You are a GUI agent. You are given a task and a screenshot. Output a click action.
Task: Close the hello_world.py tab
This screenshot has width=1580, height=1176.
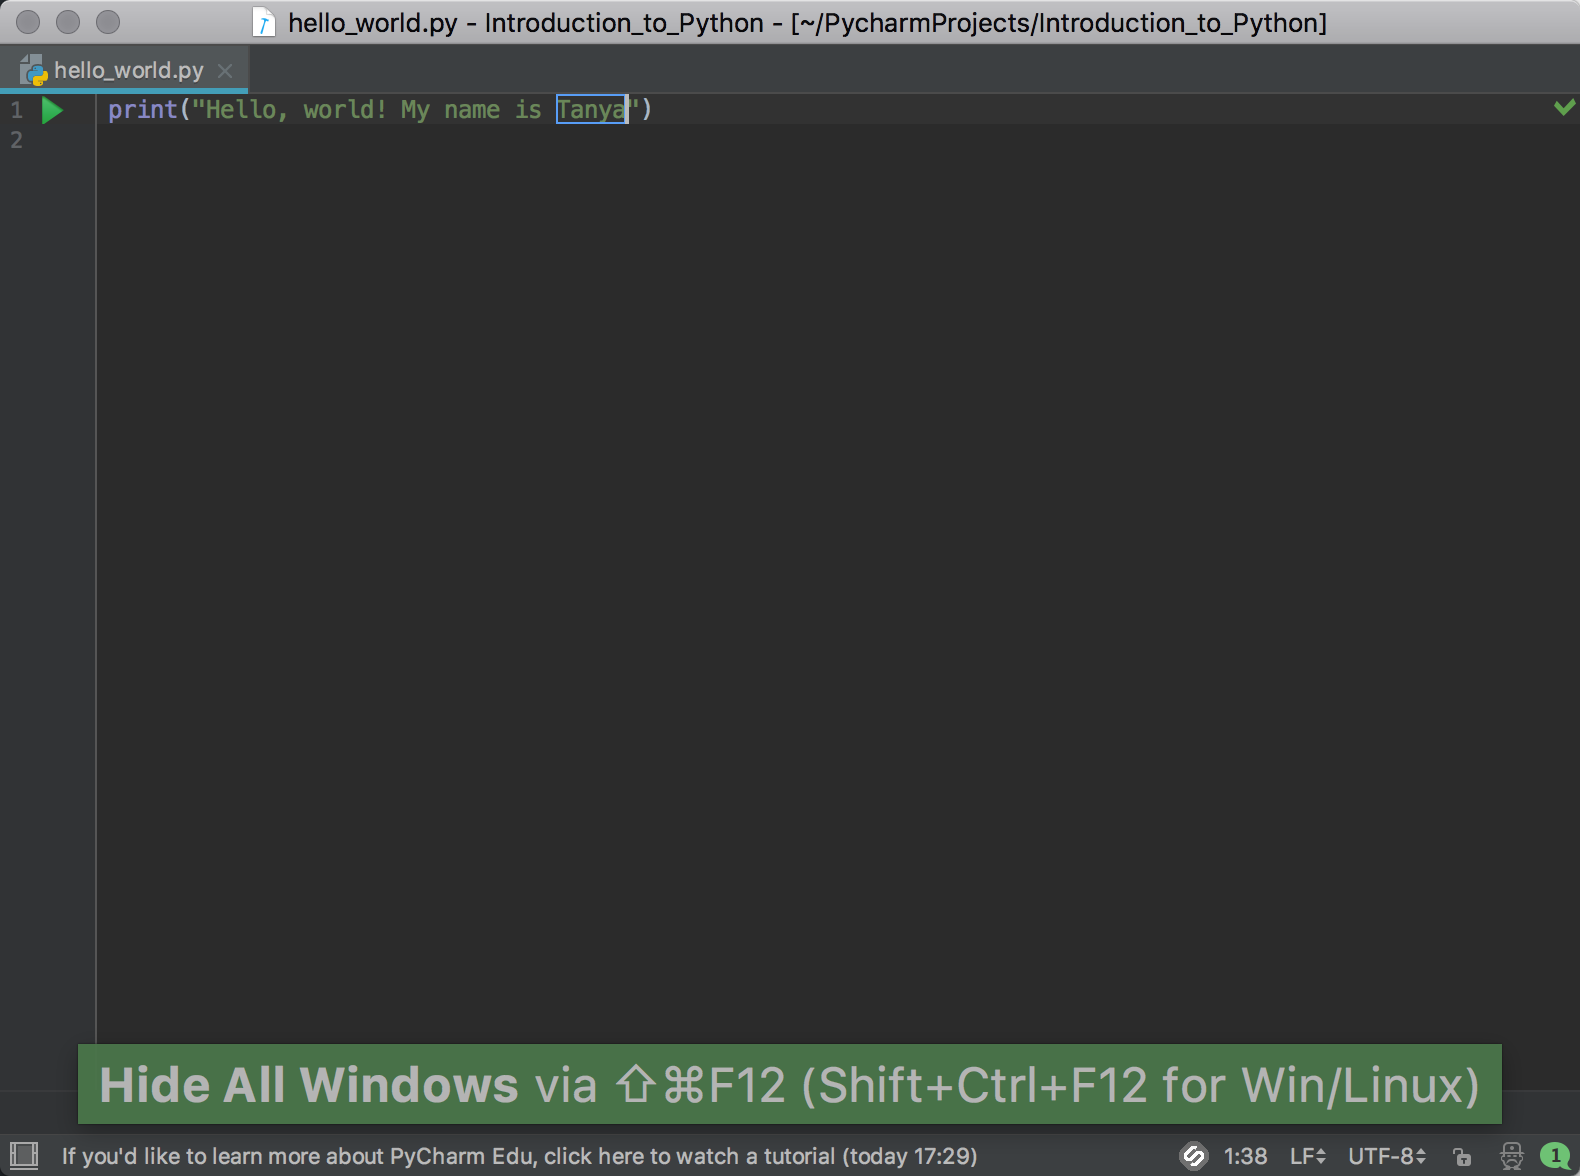pos(225,71)
